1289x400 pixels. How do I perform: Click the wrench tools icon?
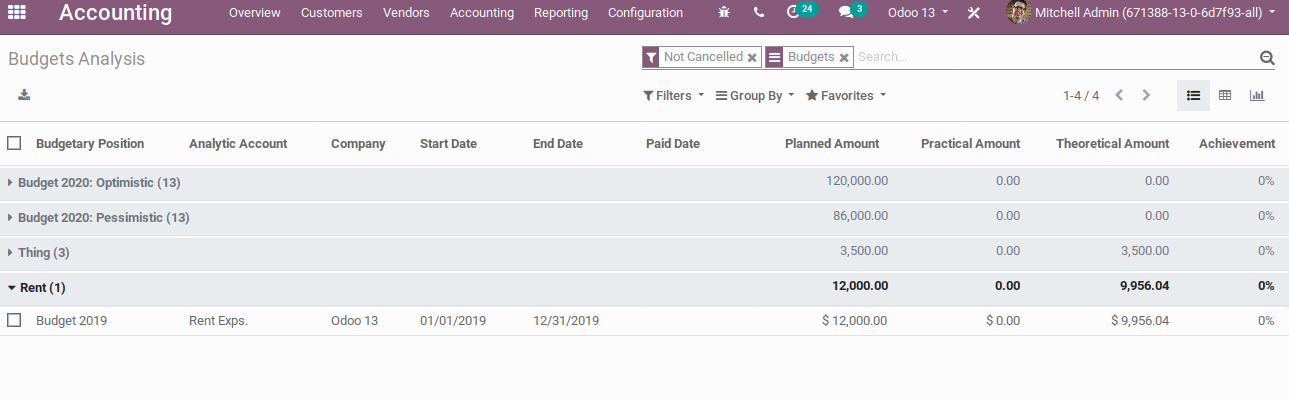(x=975, y=13)
